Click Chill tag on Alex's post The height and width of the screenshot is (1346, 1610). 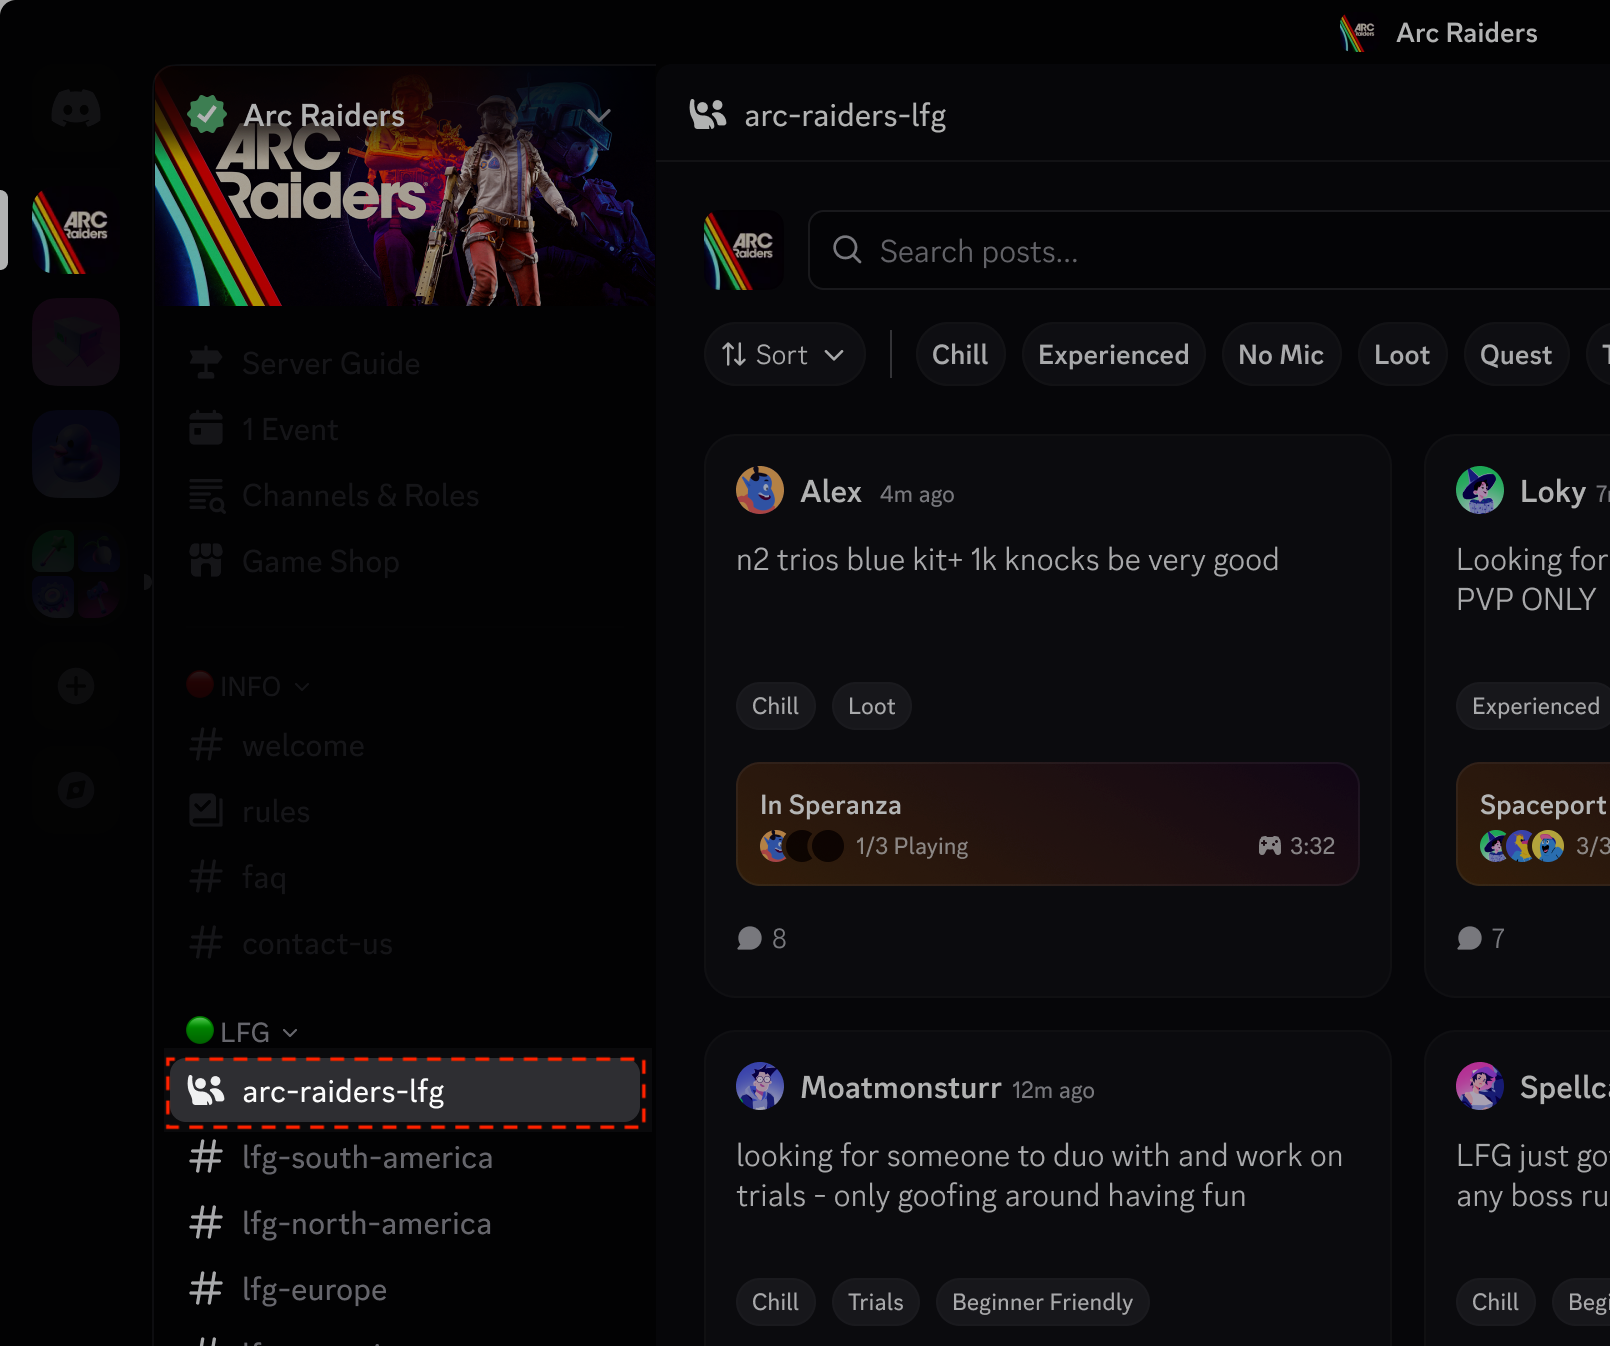pyautogui.click(x=775, y=706)
